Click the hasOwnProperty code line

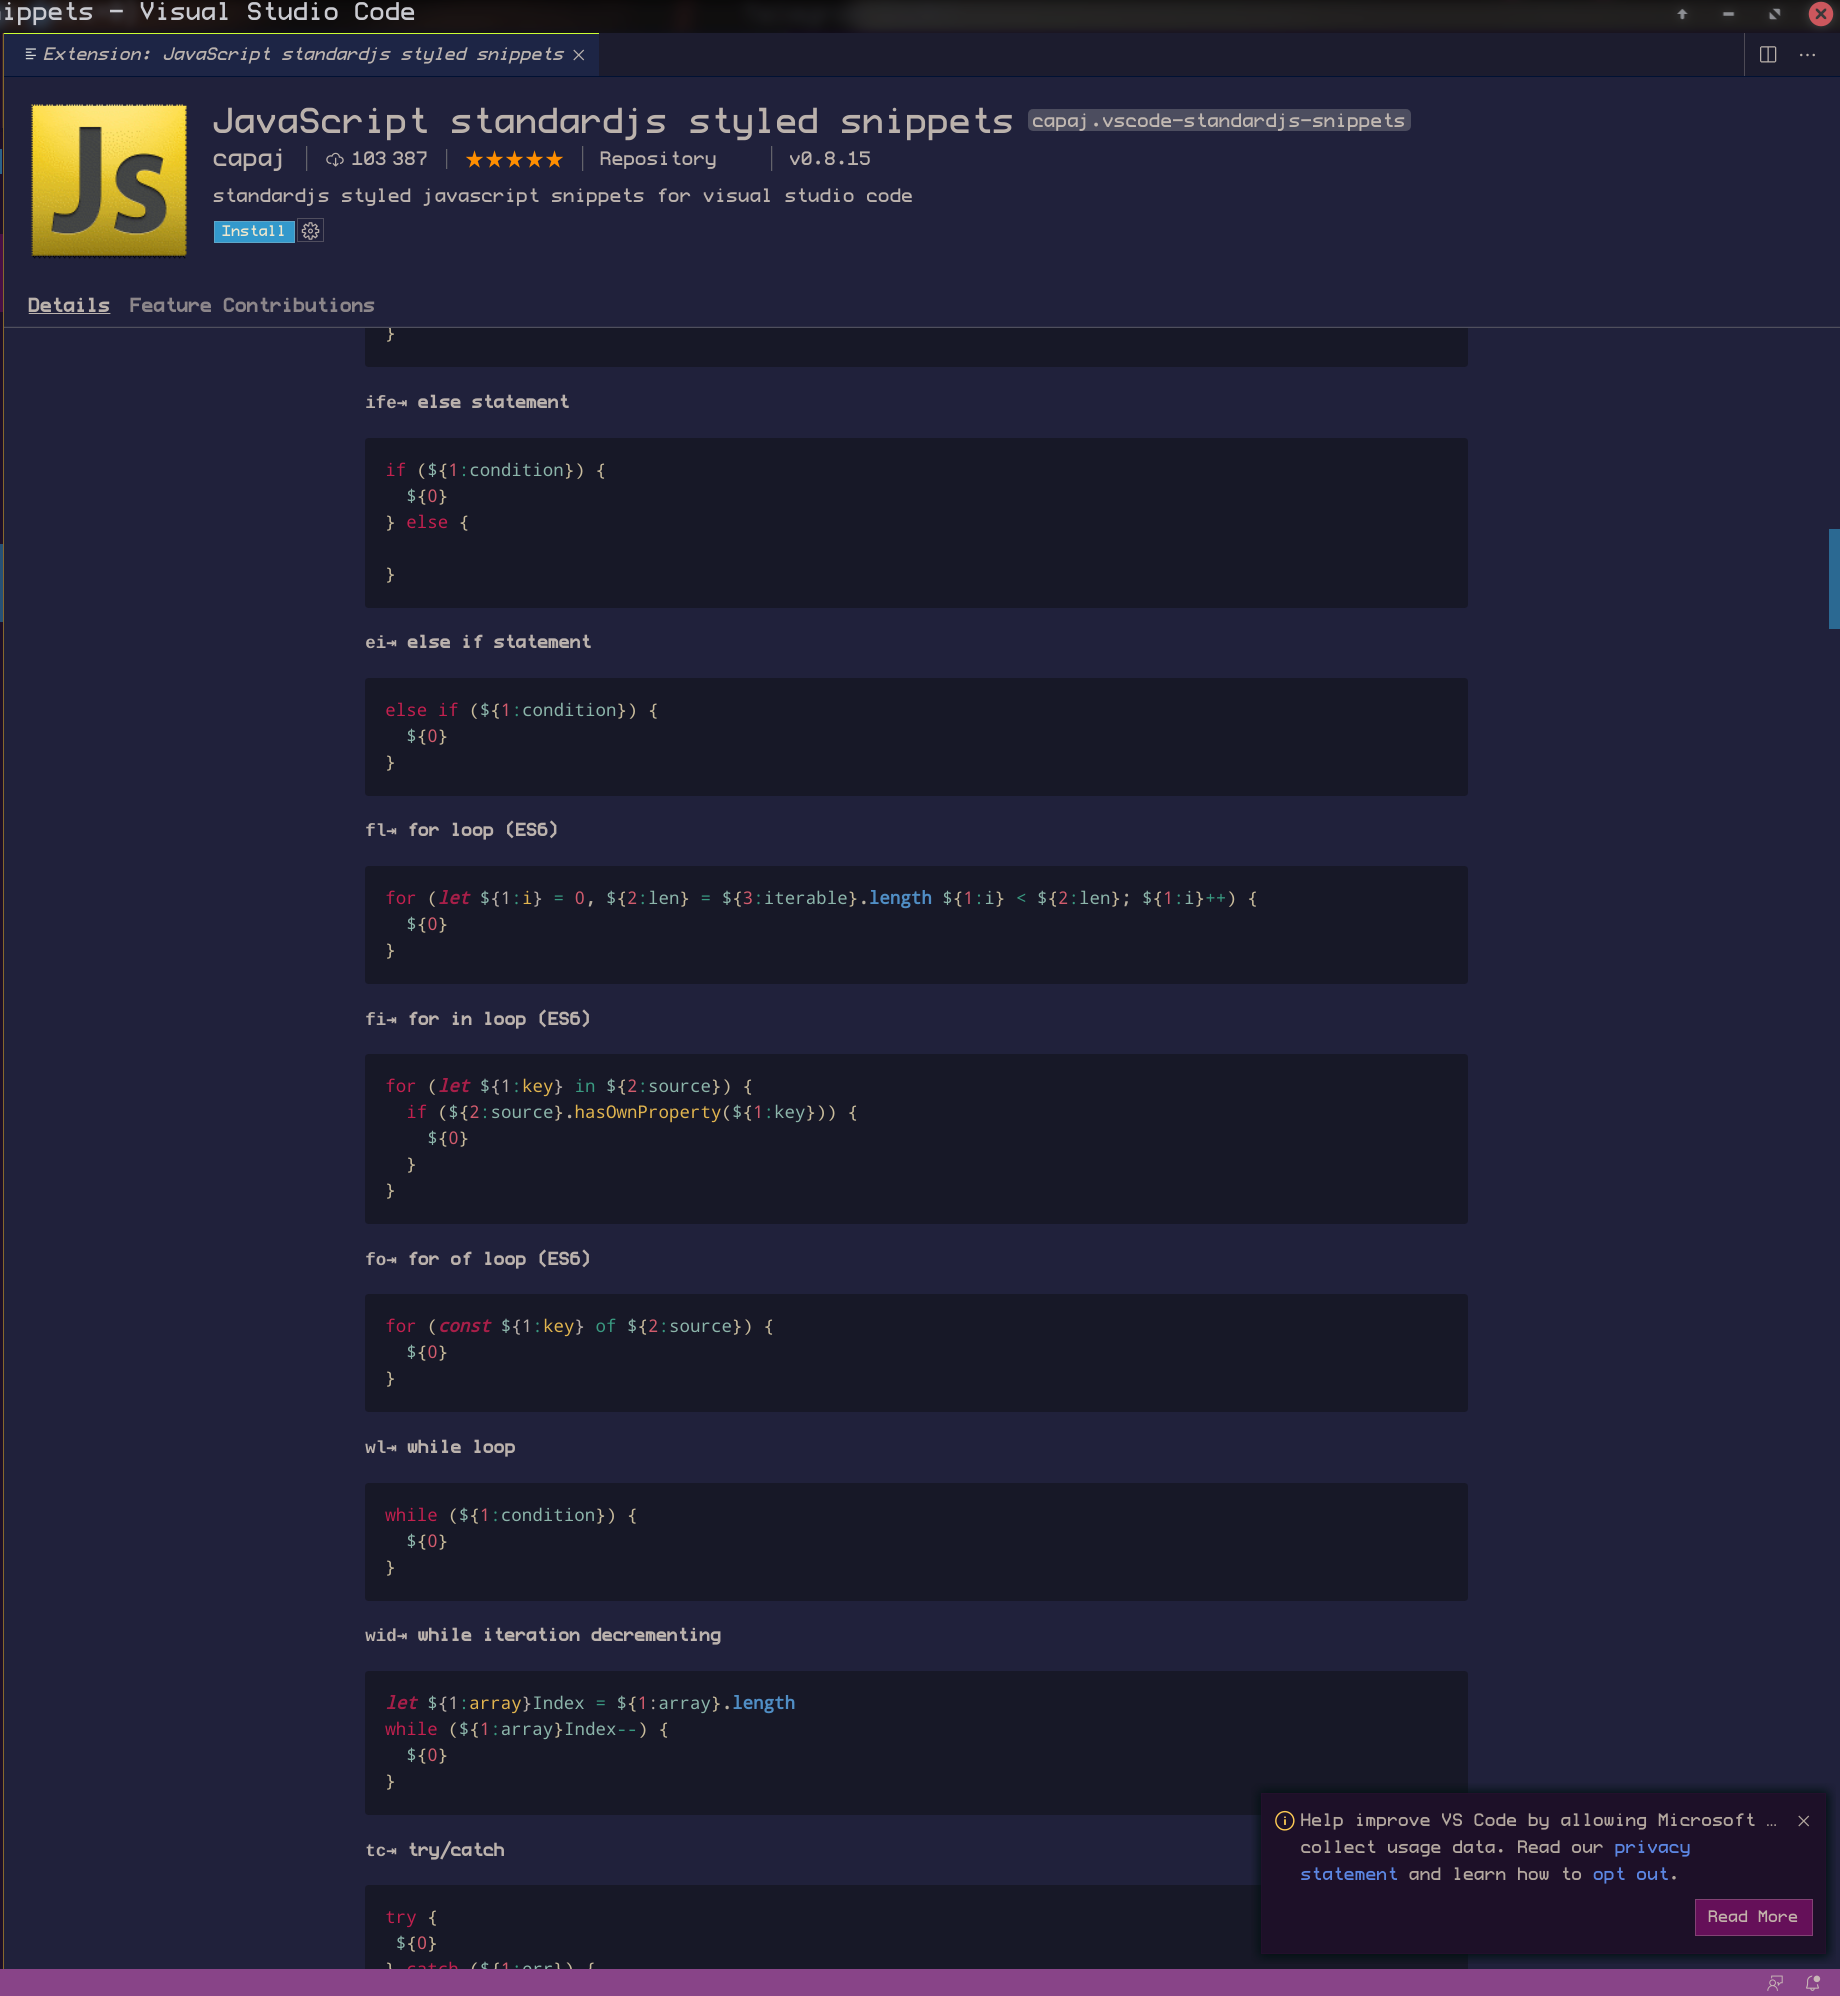click(632, 1112)
